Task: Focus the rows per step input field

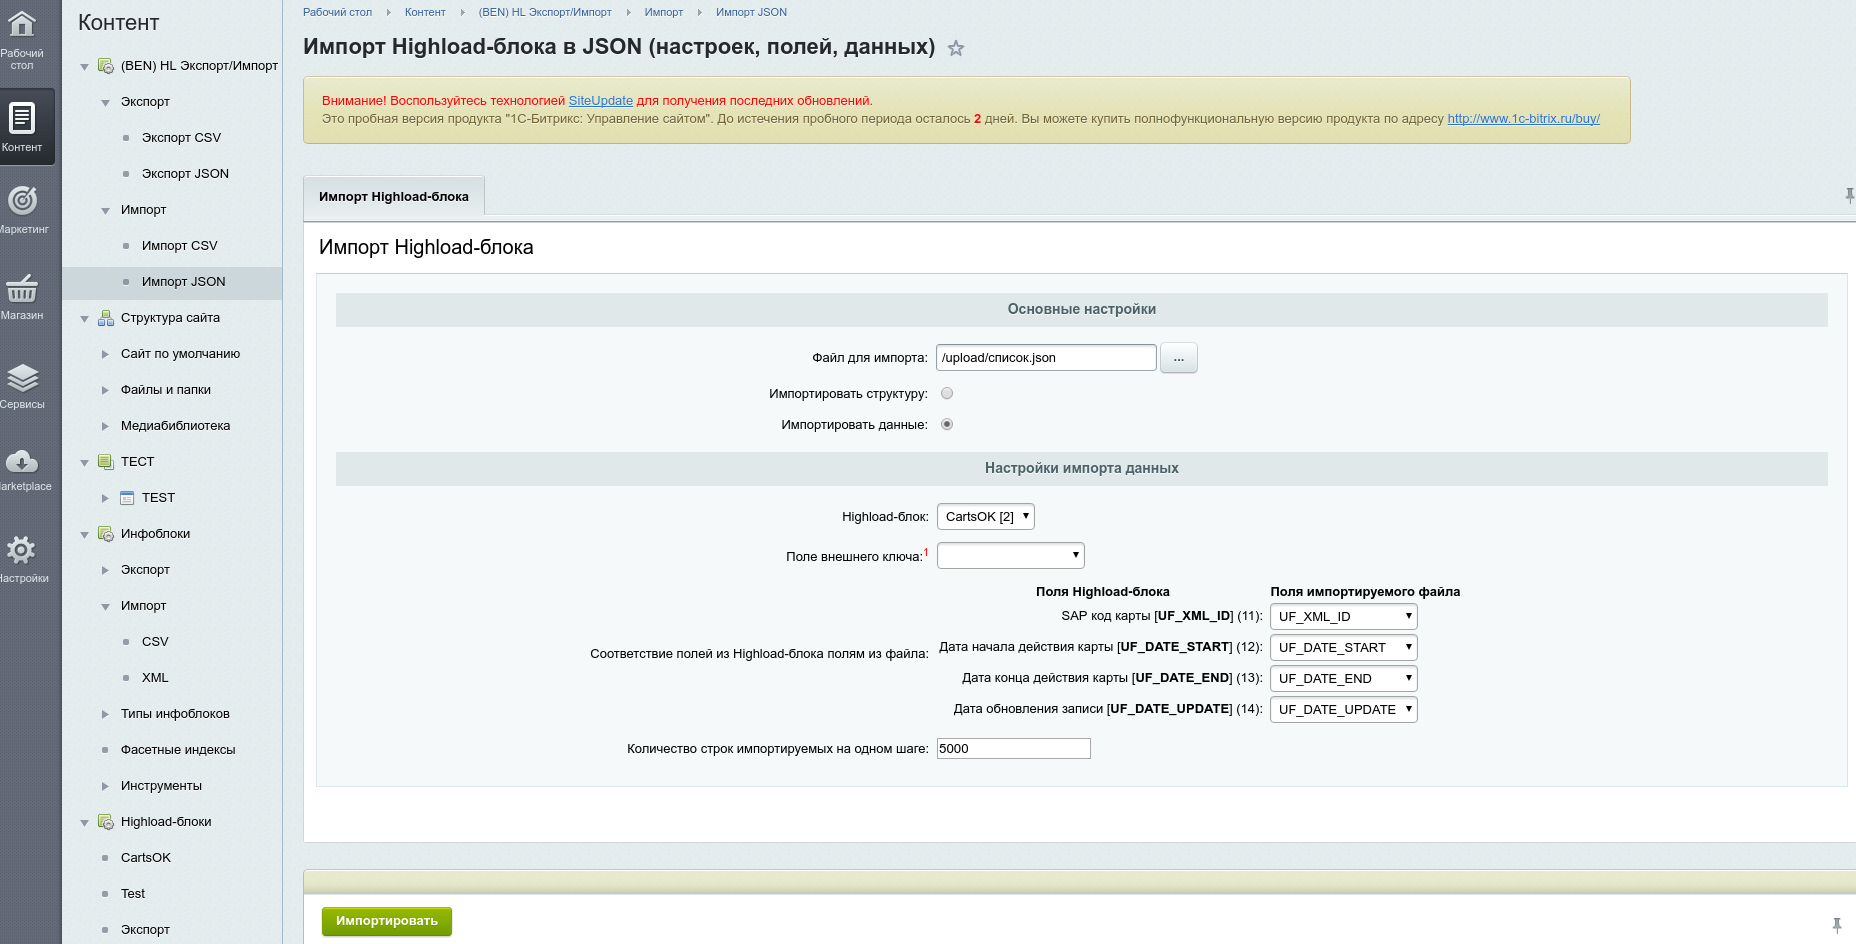Action: (x=1014, y=749)
